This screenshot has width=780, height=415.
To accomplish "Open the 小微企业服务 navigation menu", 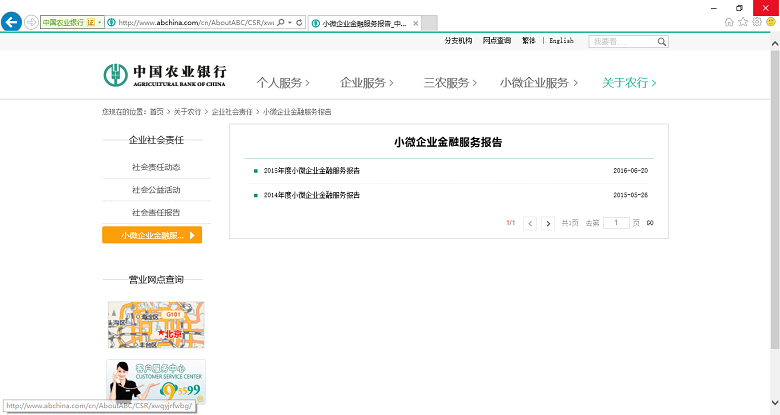I will click(539, 83).
